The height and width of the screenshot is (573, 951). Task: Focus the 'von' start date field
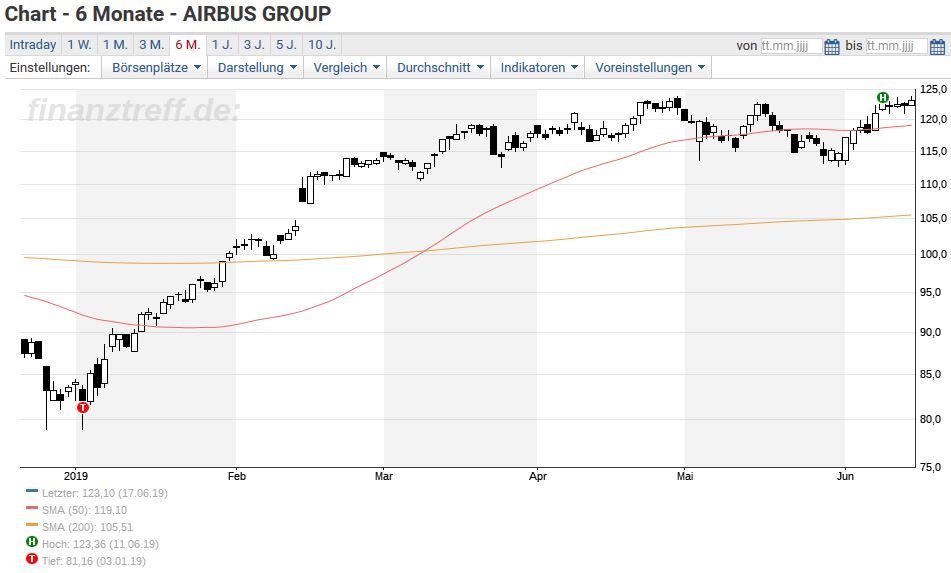click(x=791, y=46)
